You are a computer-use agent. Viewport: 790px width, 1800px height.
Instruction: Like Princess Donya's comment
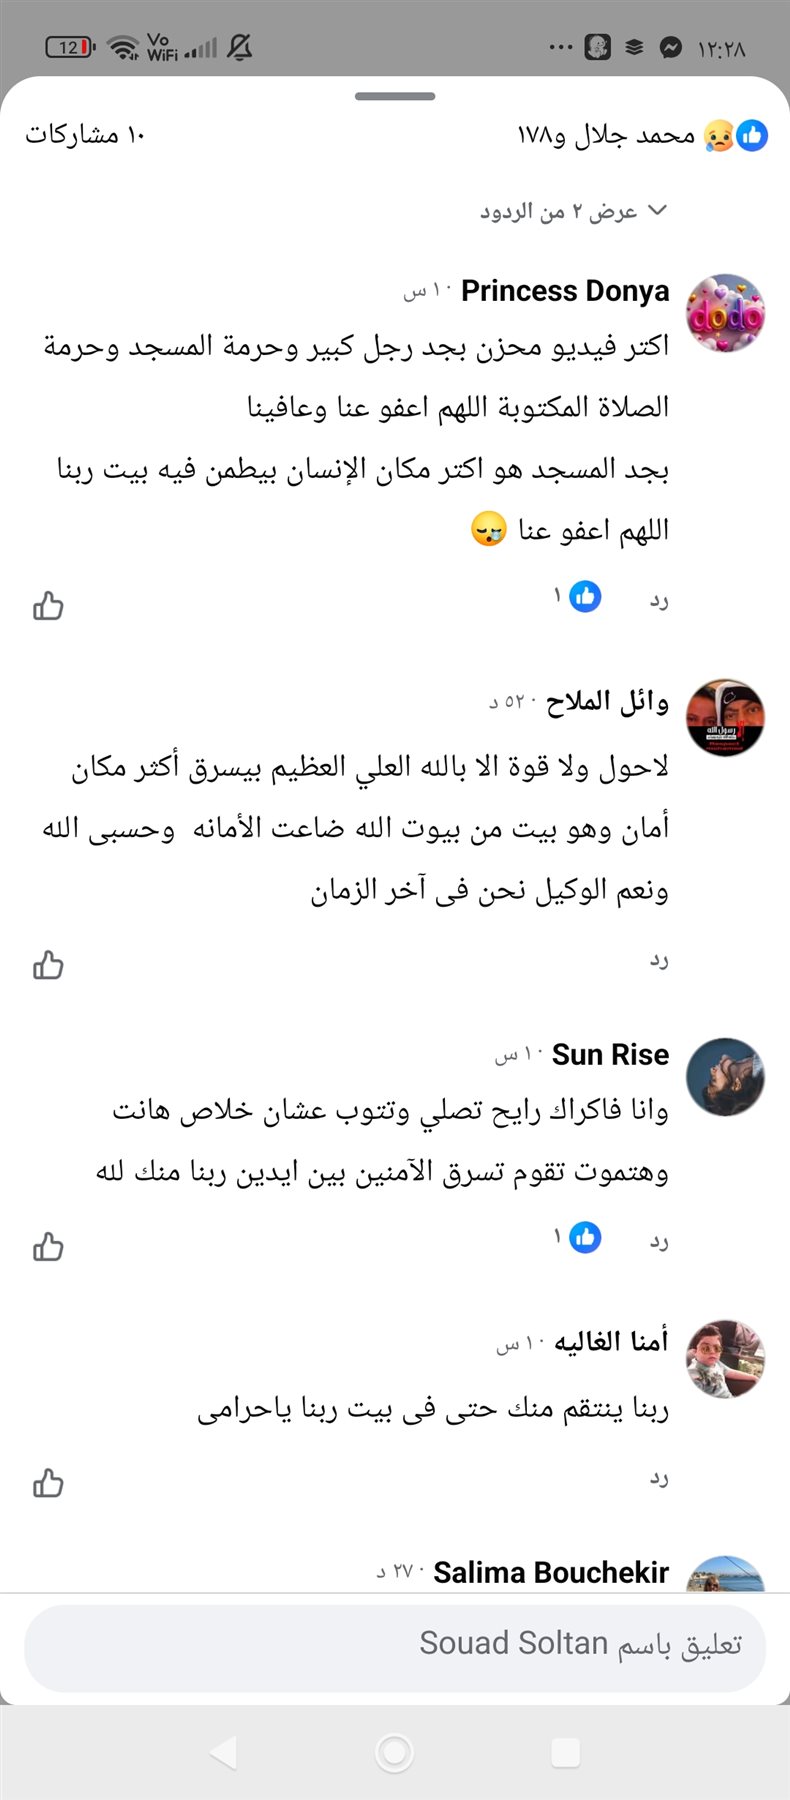48,606
